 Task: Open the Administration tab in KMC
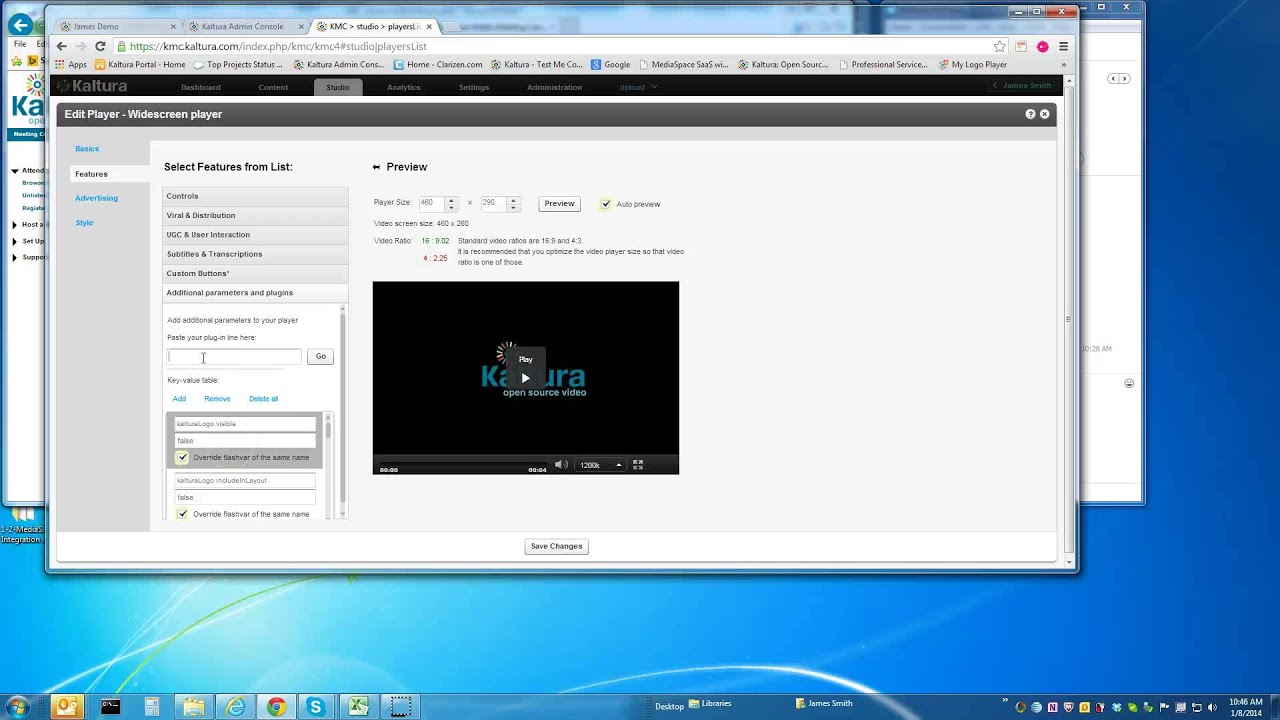coord(554,87)
